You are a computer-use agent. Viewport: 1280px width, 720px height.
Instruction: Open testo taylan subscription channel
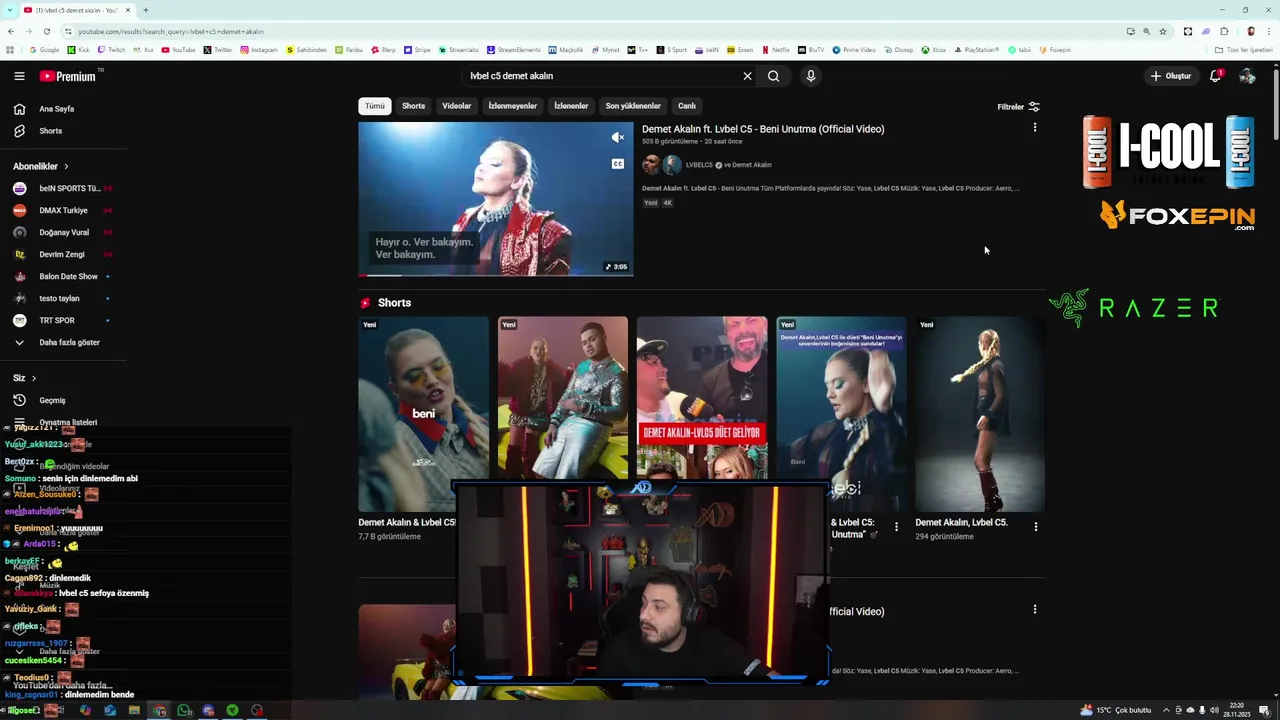pyautogui.click(x=62, y=298)
